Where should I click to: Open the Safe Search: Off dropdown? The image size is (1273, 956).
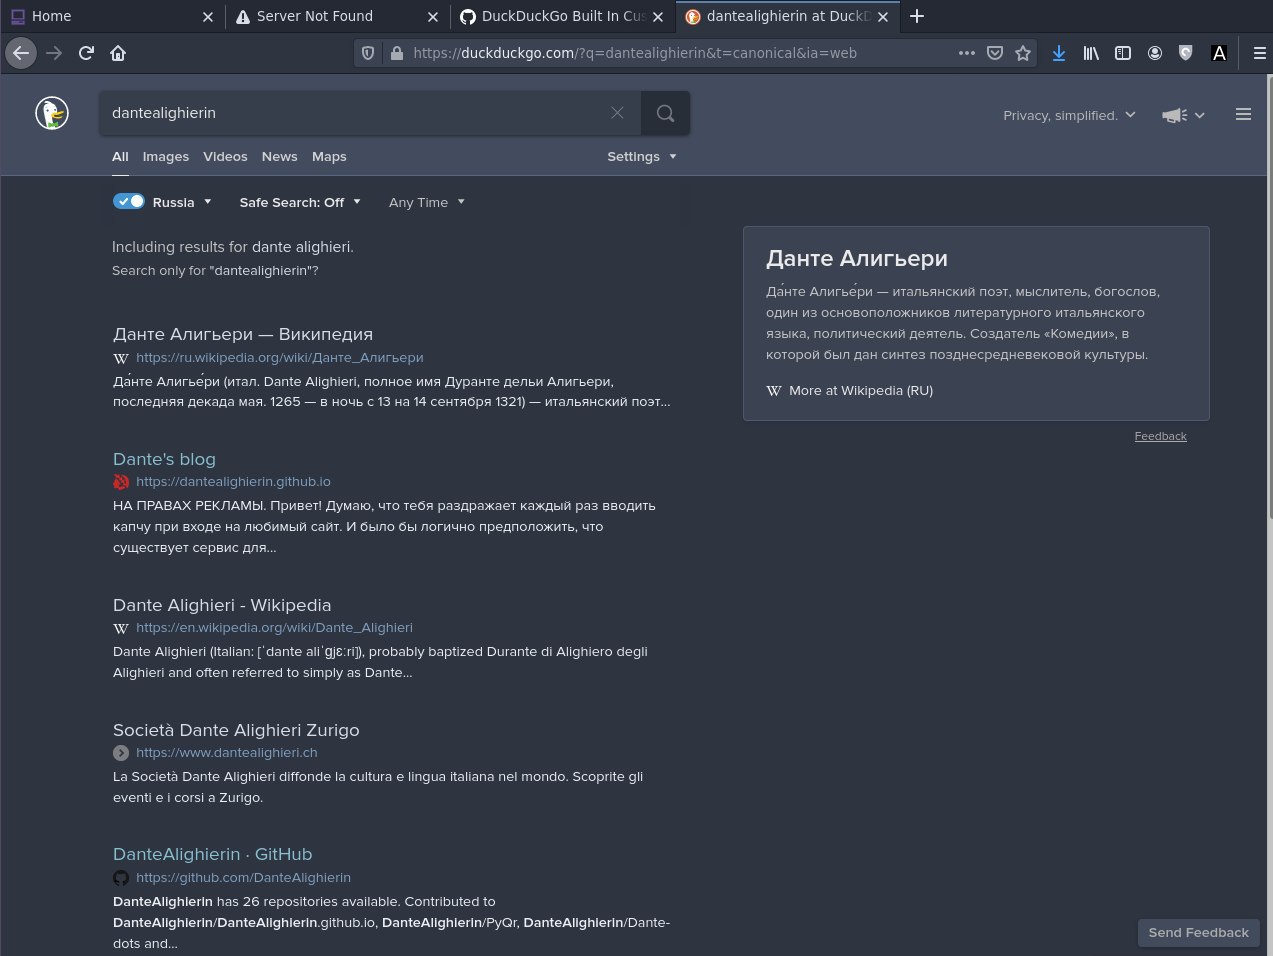tap(300, 202)
